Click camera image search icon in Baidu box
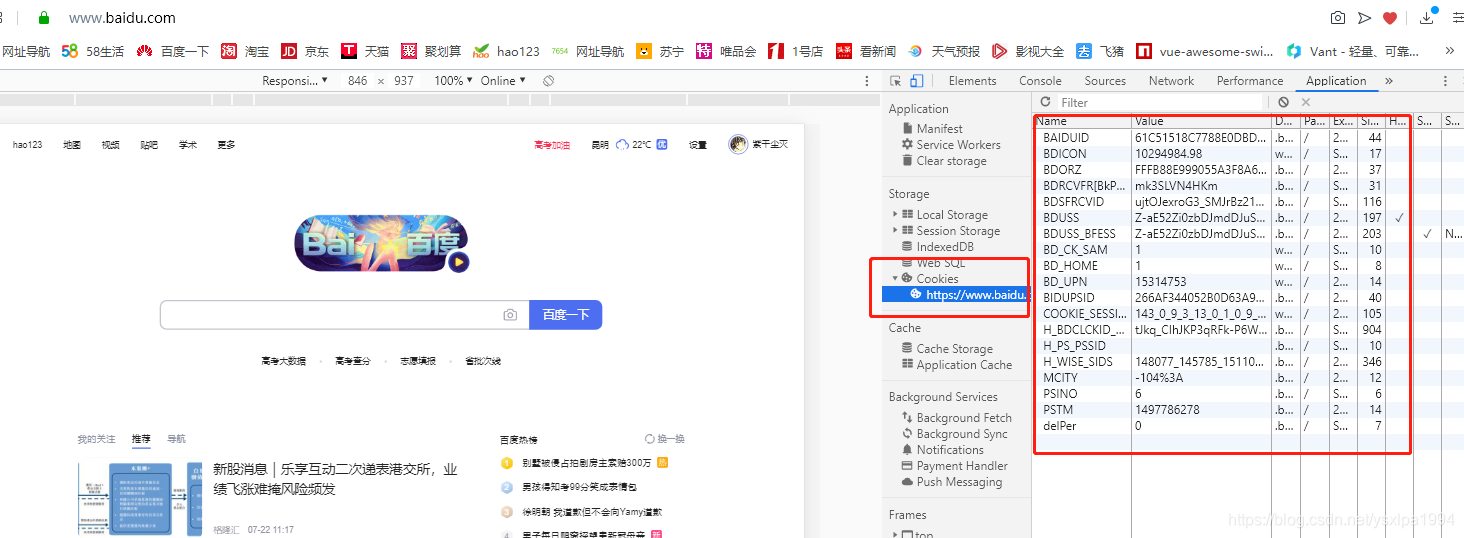The height and width of the screenshot is (538, 1464). pos(510,315)
